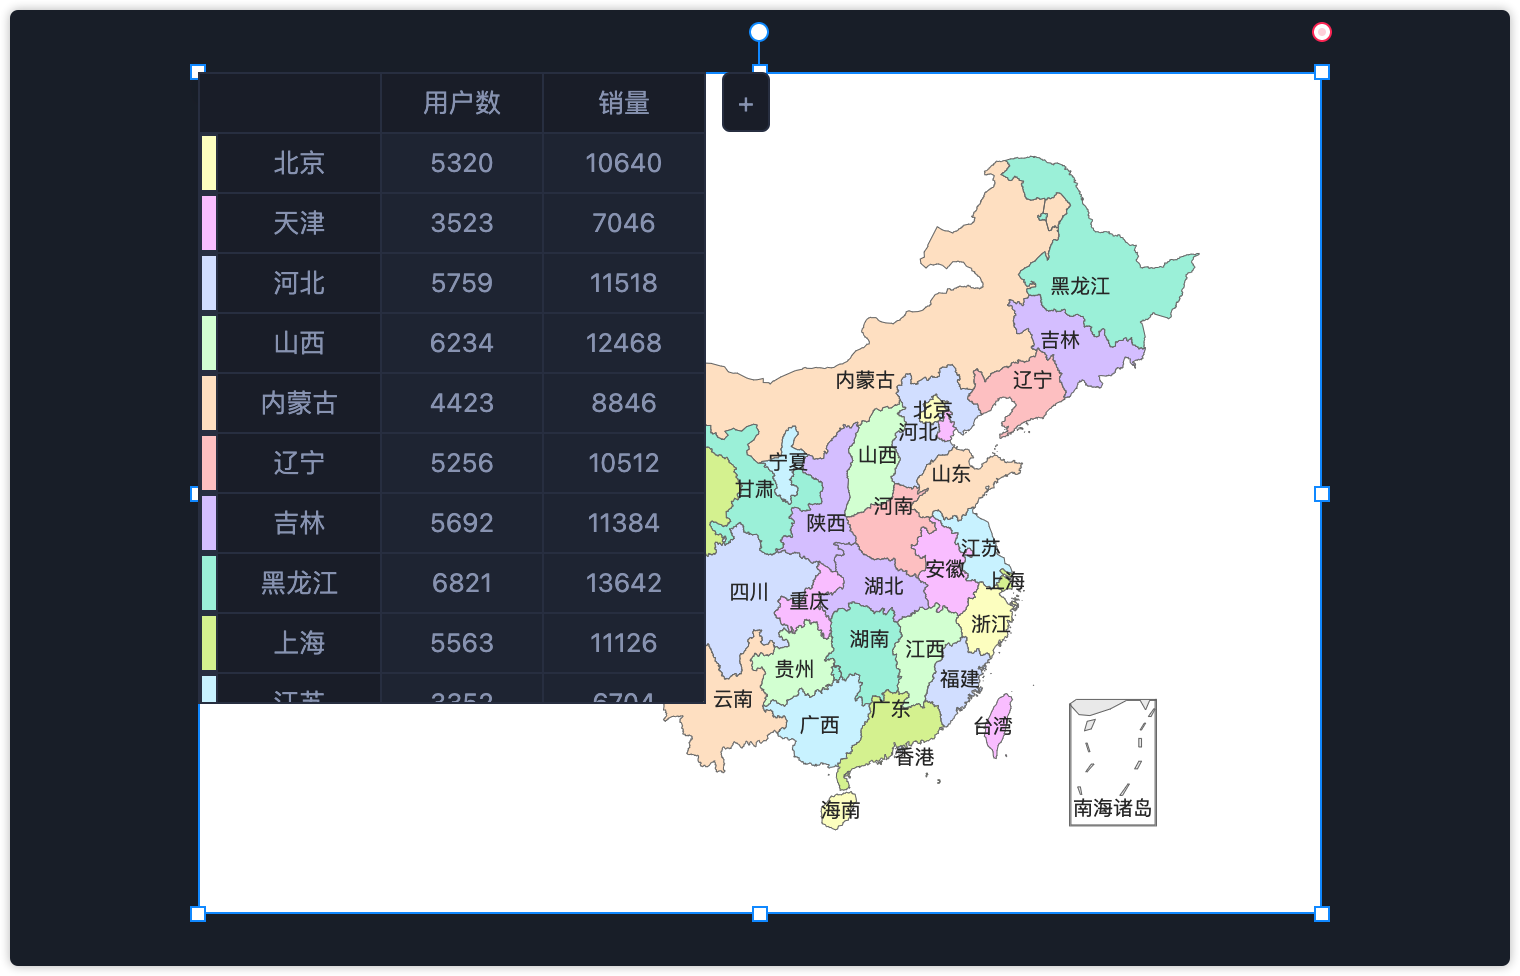This screenshot has width=1520, height=976.
Task: Click the red circle handle at top right
Action: pos(1321,32)
